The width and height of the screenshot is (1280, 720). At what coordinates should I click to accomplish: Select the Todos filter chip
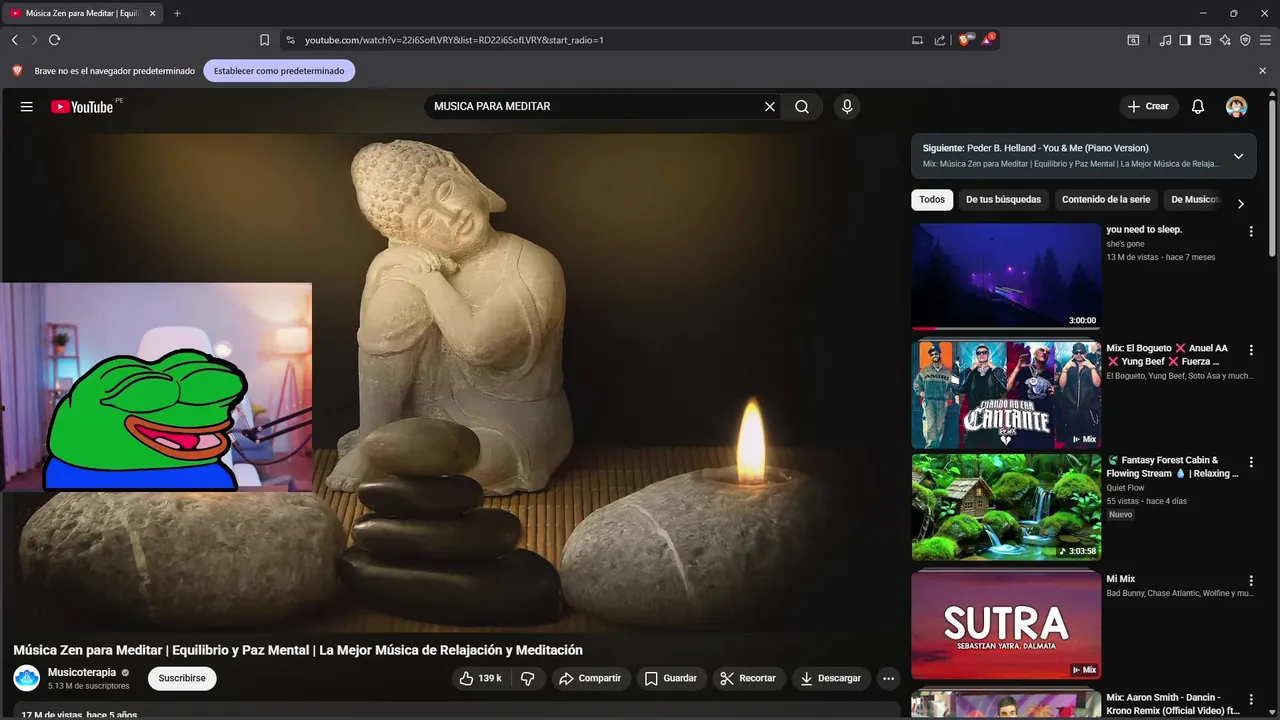point(932,200)
